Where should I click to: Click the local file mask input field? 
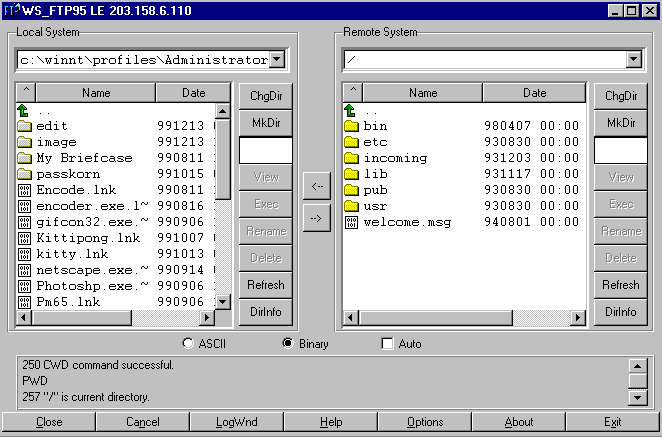[x=266, y=150]
